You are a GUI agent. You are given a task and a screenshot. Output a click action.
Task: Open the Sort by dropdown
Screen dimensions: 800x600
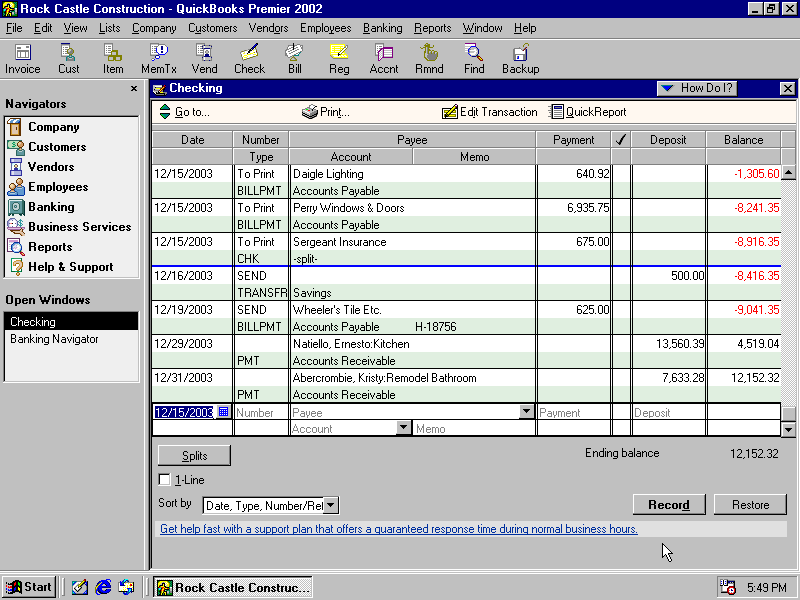(331, 505)
